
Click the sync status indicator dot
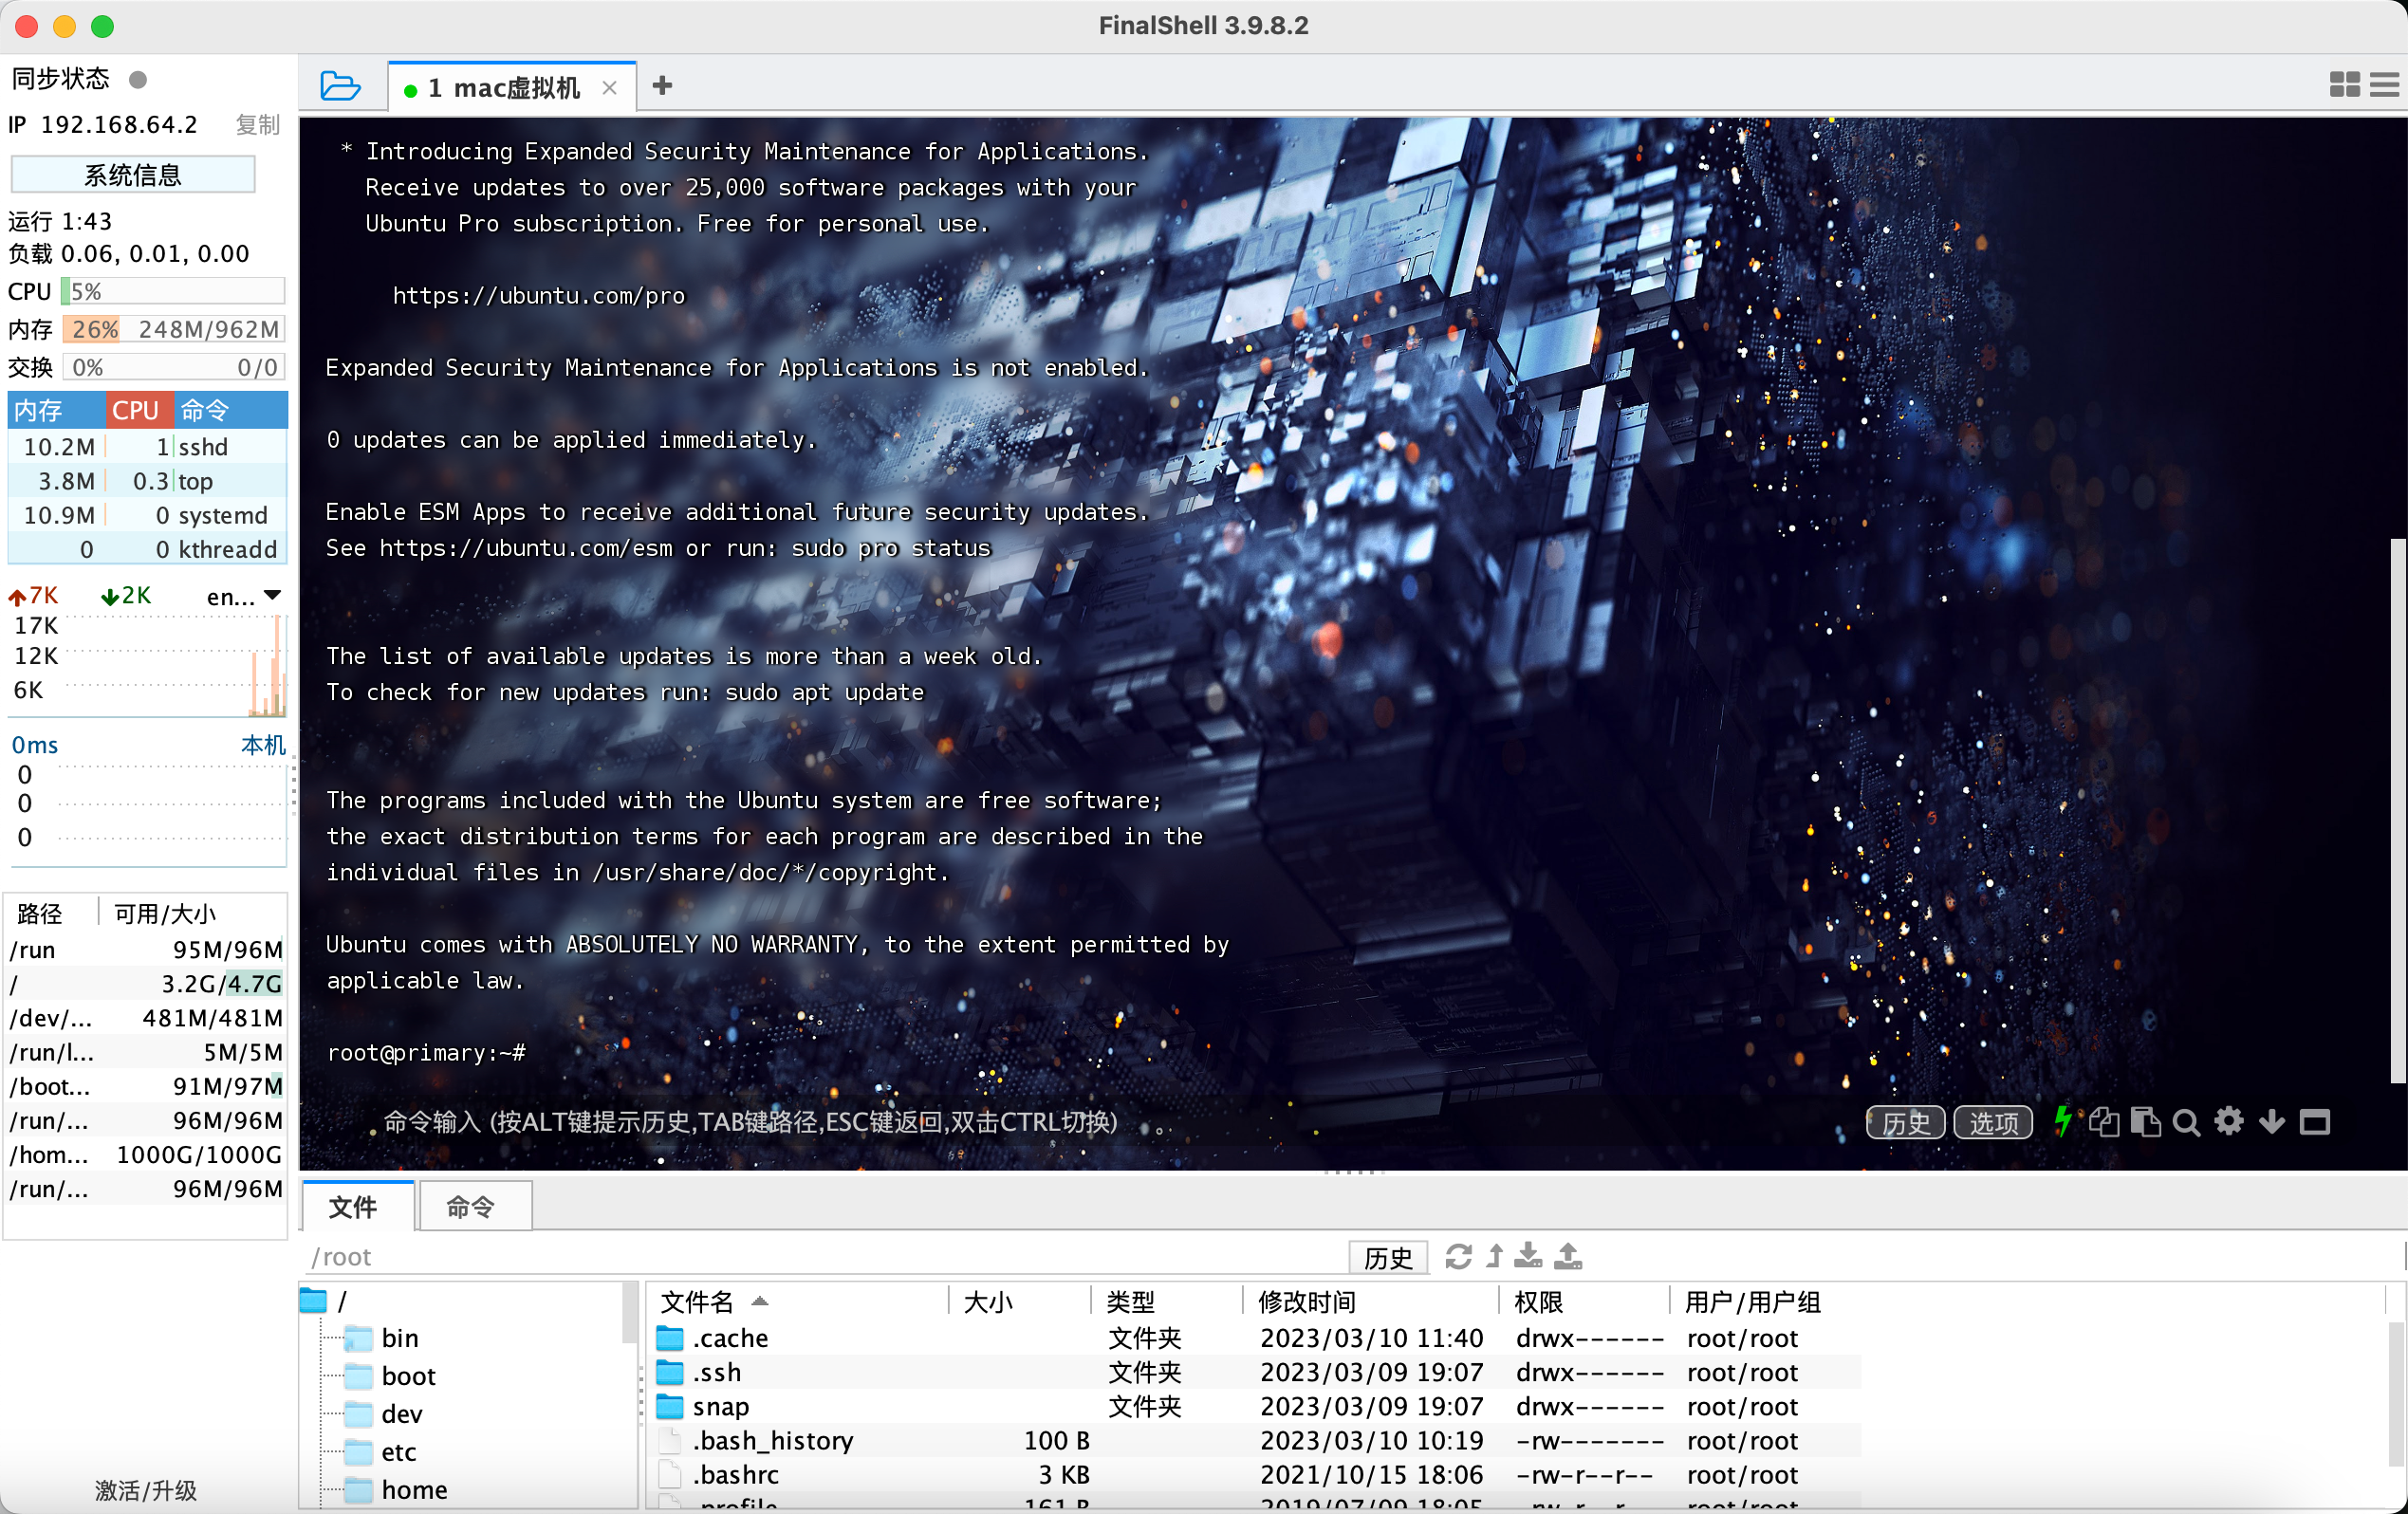pos(138,79)
